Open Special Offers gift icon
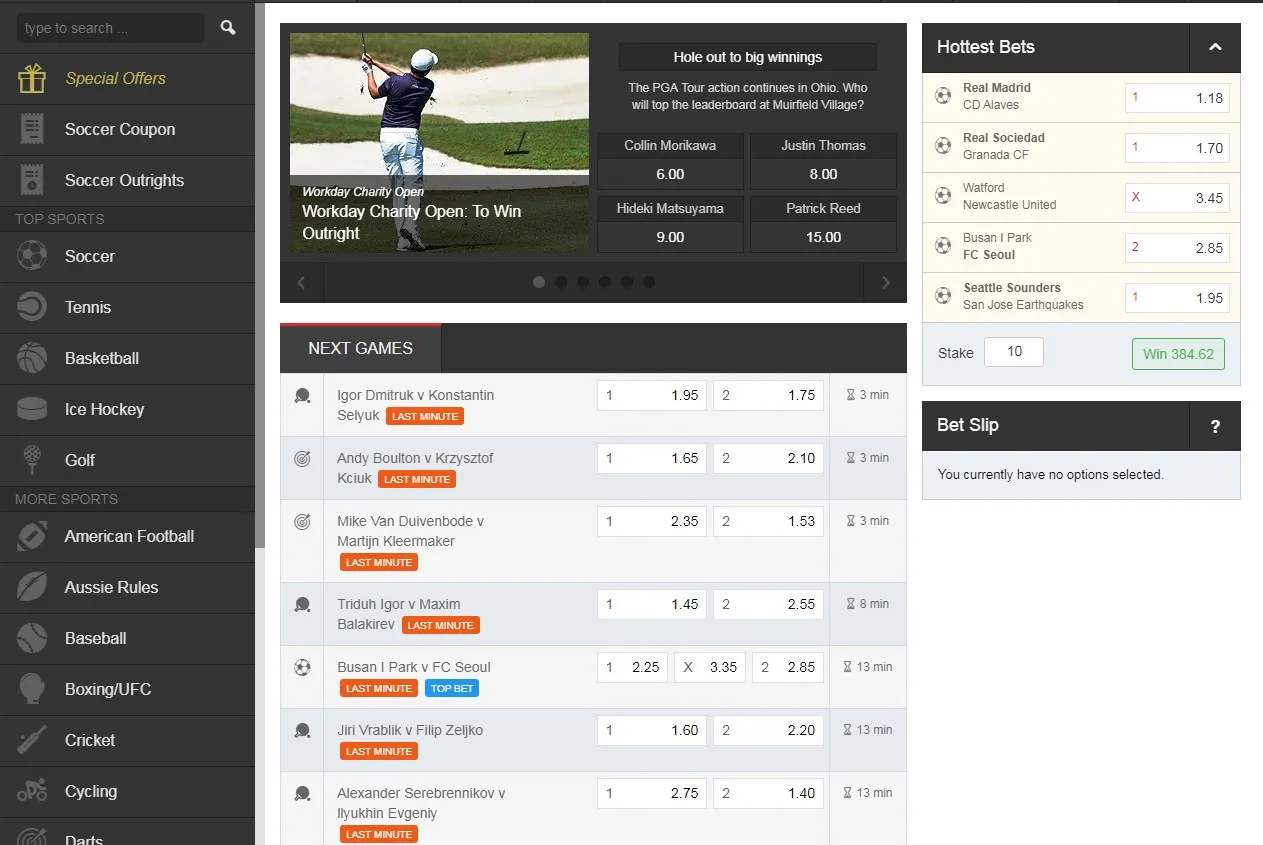The height and width of the screenshot is (845, 1263). 33,78
